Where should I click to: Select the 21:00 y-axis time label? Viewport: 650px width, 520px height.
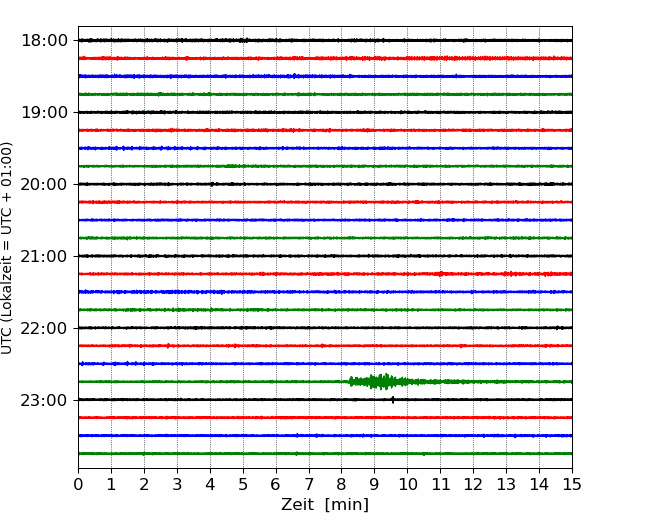point(44,256)
